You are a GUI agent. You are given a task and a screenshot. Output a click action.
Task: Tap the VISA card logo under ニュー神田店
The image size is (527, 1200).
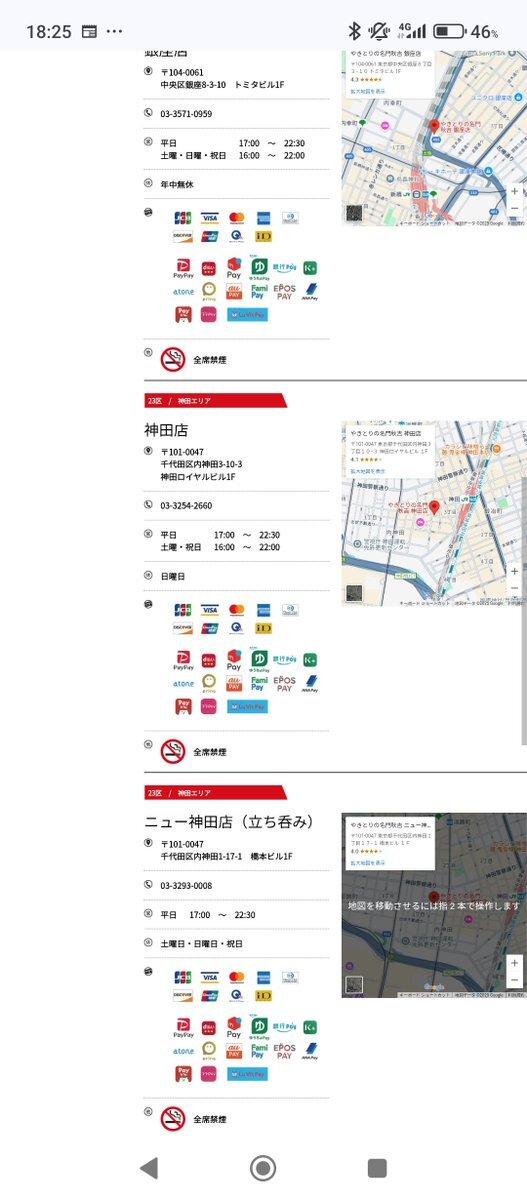[x=209, y=978]
